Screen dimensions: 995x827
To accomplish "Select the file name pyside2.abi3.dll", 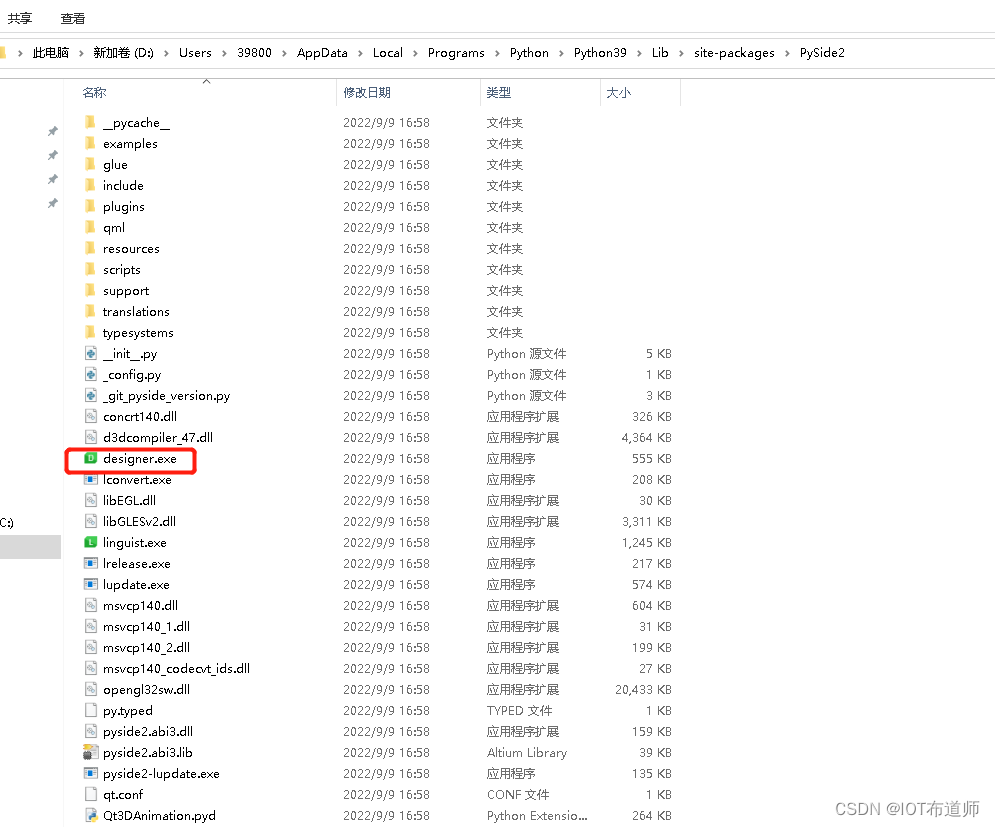I will (148, 731).
